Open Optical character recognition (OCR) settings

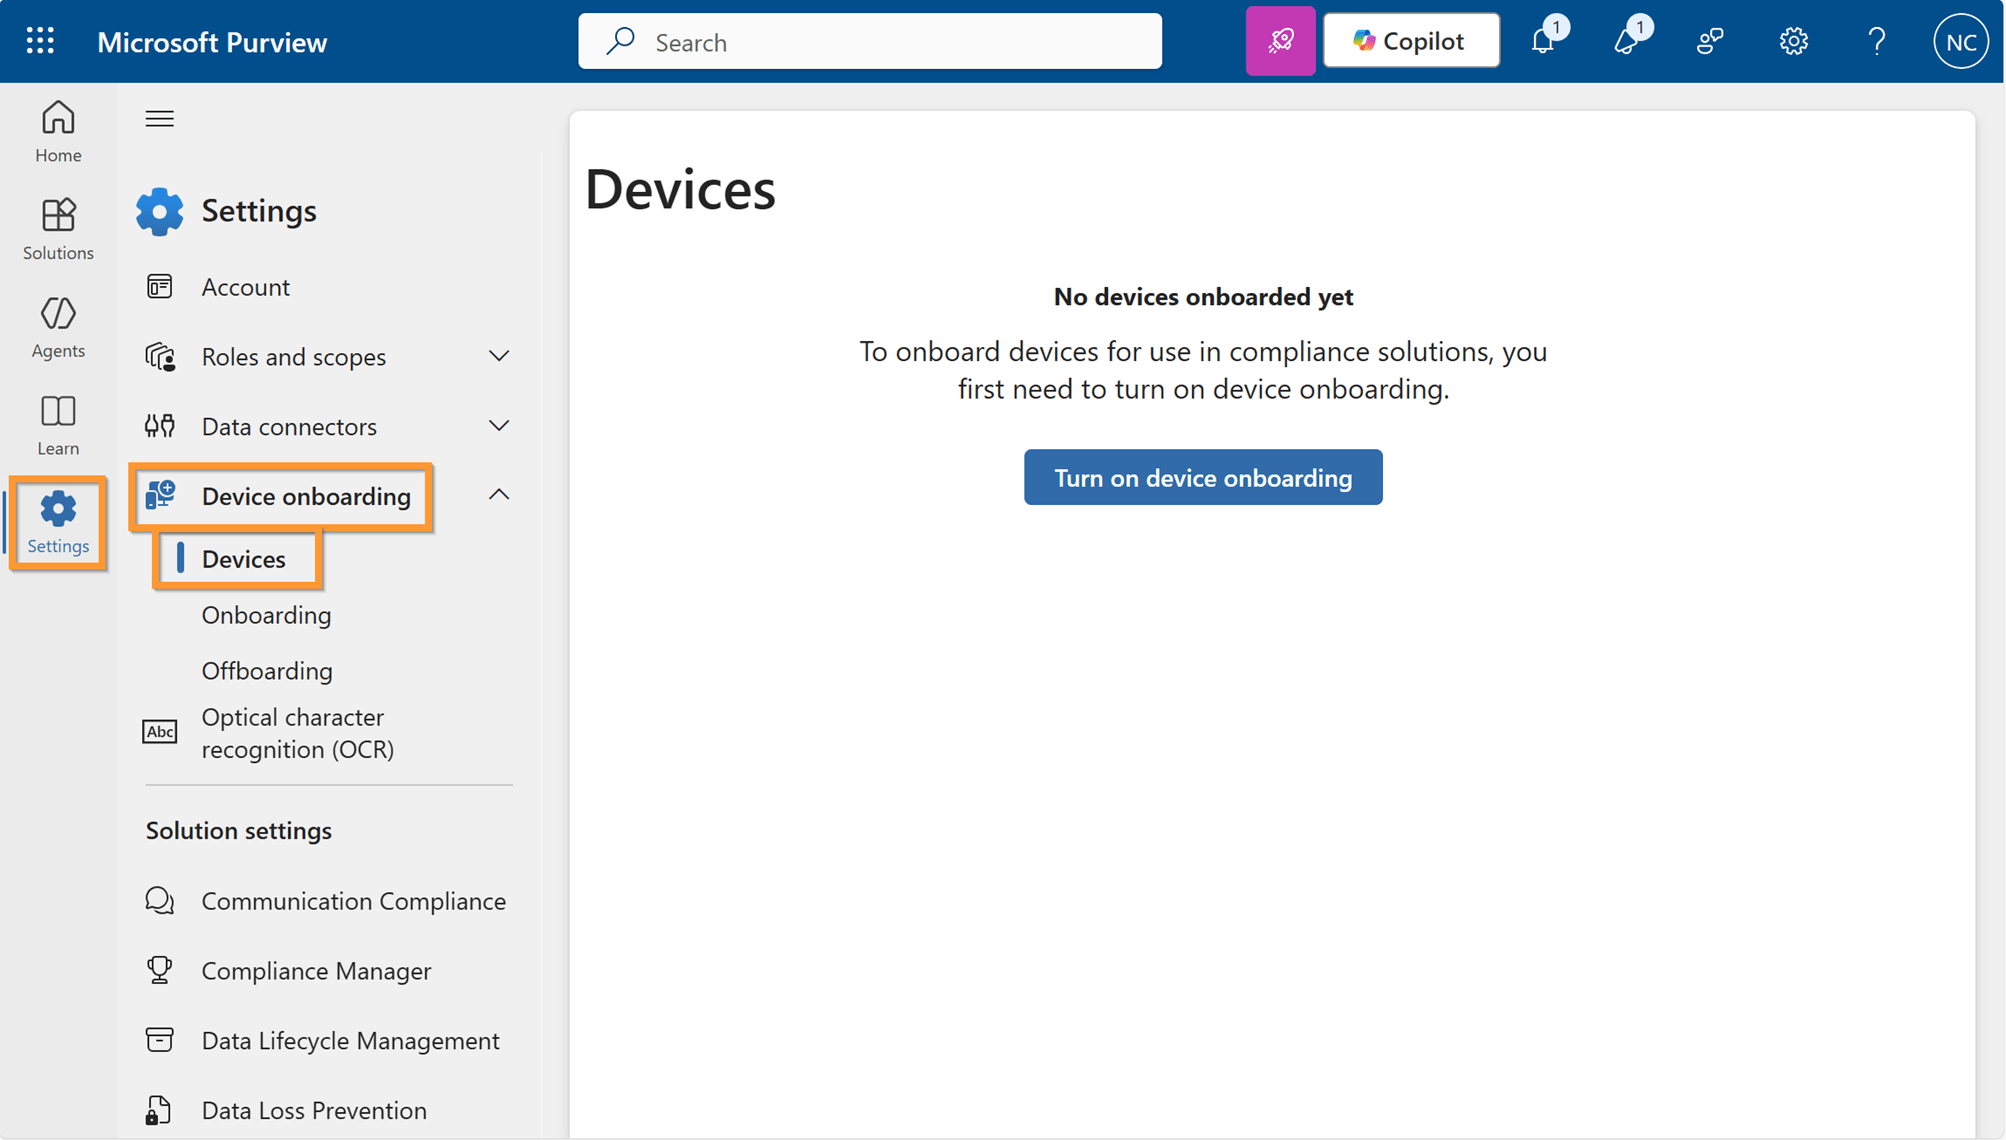click(297, 732)
